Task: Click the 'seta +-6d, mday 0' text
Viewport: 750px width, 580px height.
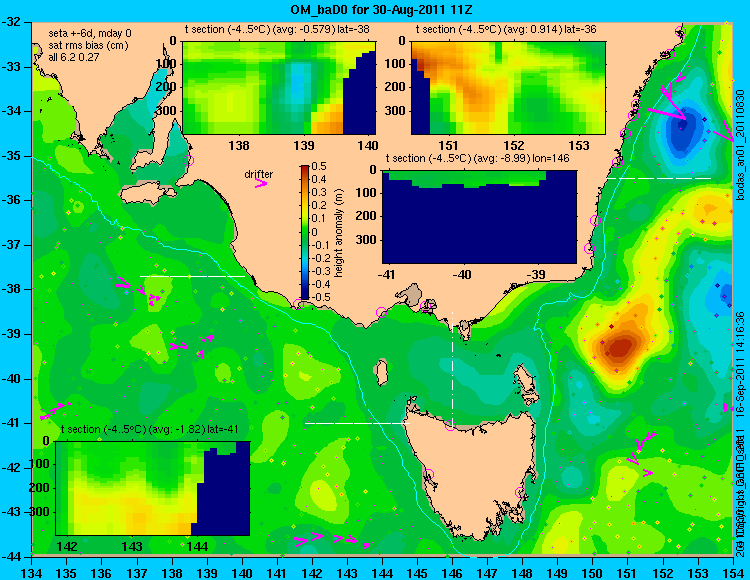Action: (x=90, y=34)
